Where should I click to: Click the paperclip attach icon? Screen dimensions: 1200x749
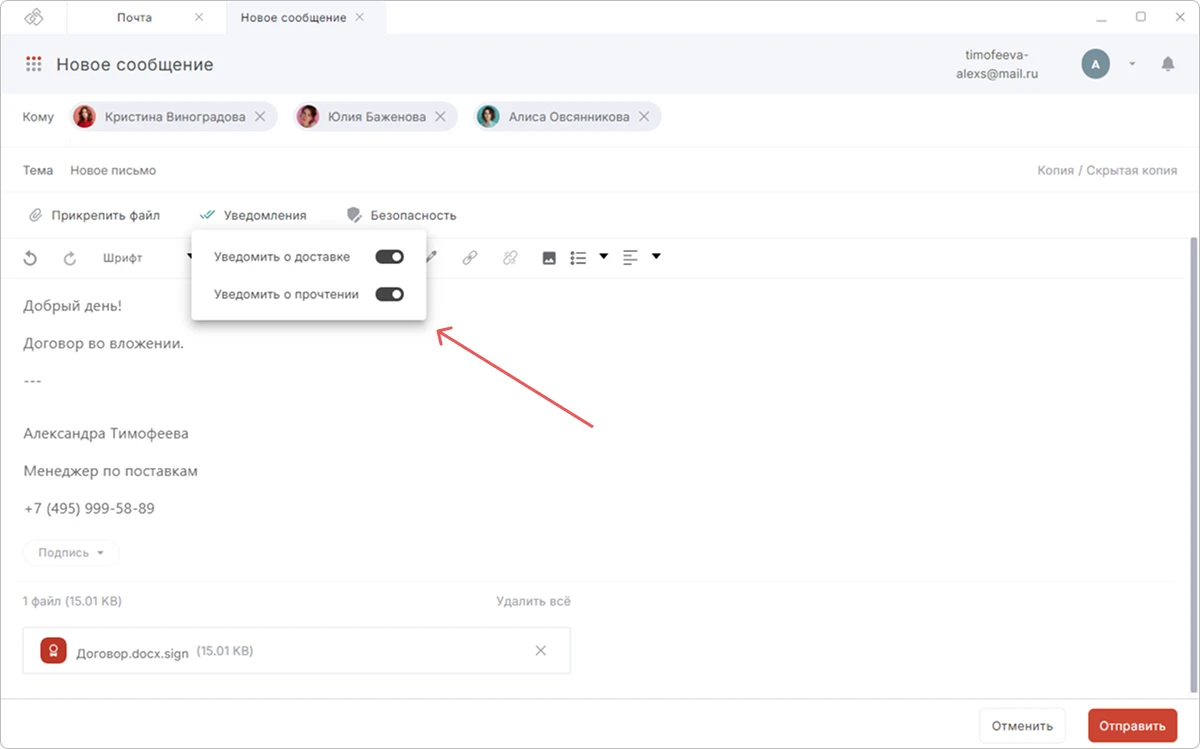35,215
